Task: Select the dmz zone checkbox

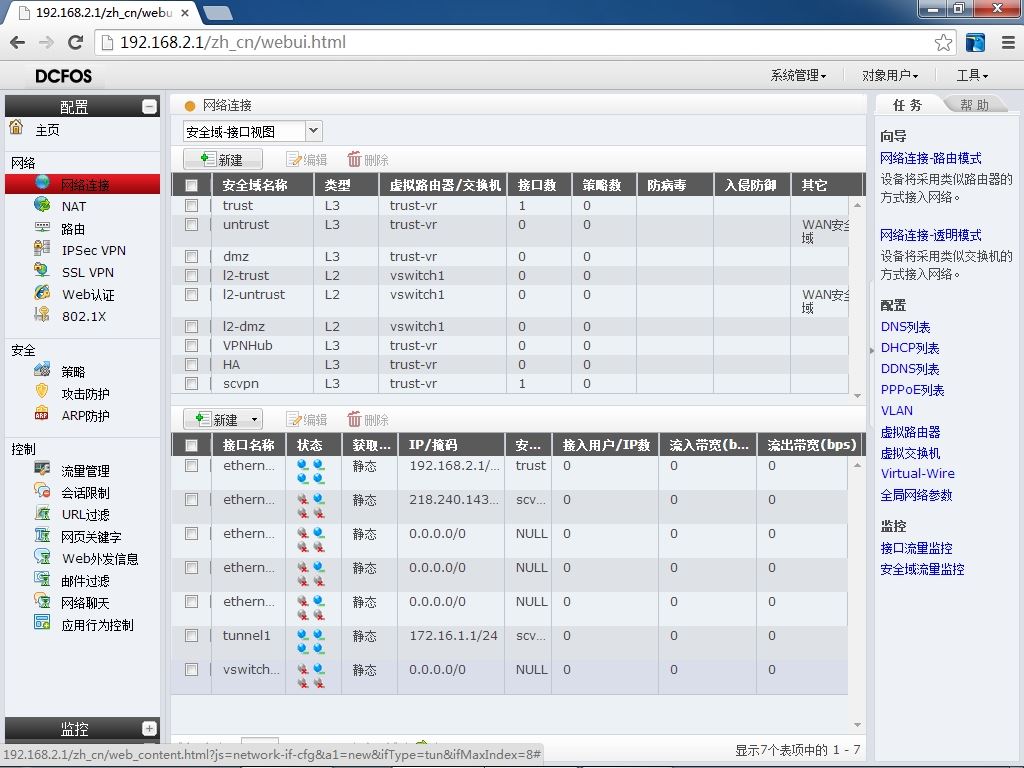Action: (191, 257)
